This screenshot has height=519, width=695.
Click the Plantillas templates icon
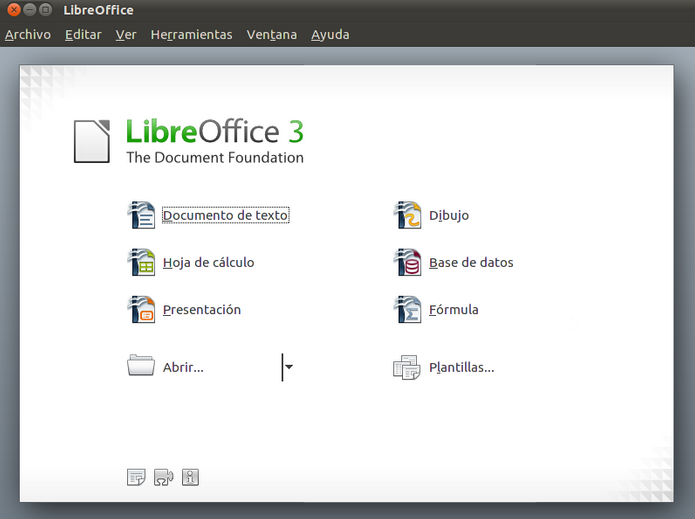coord(406,368)
